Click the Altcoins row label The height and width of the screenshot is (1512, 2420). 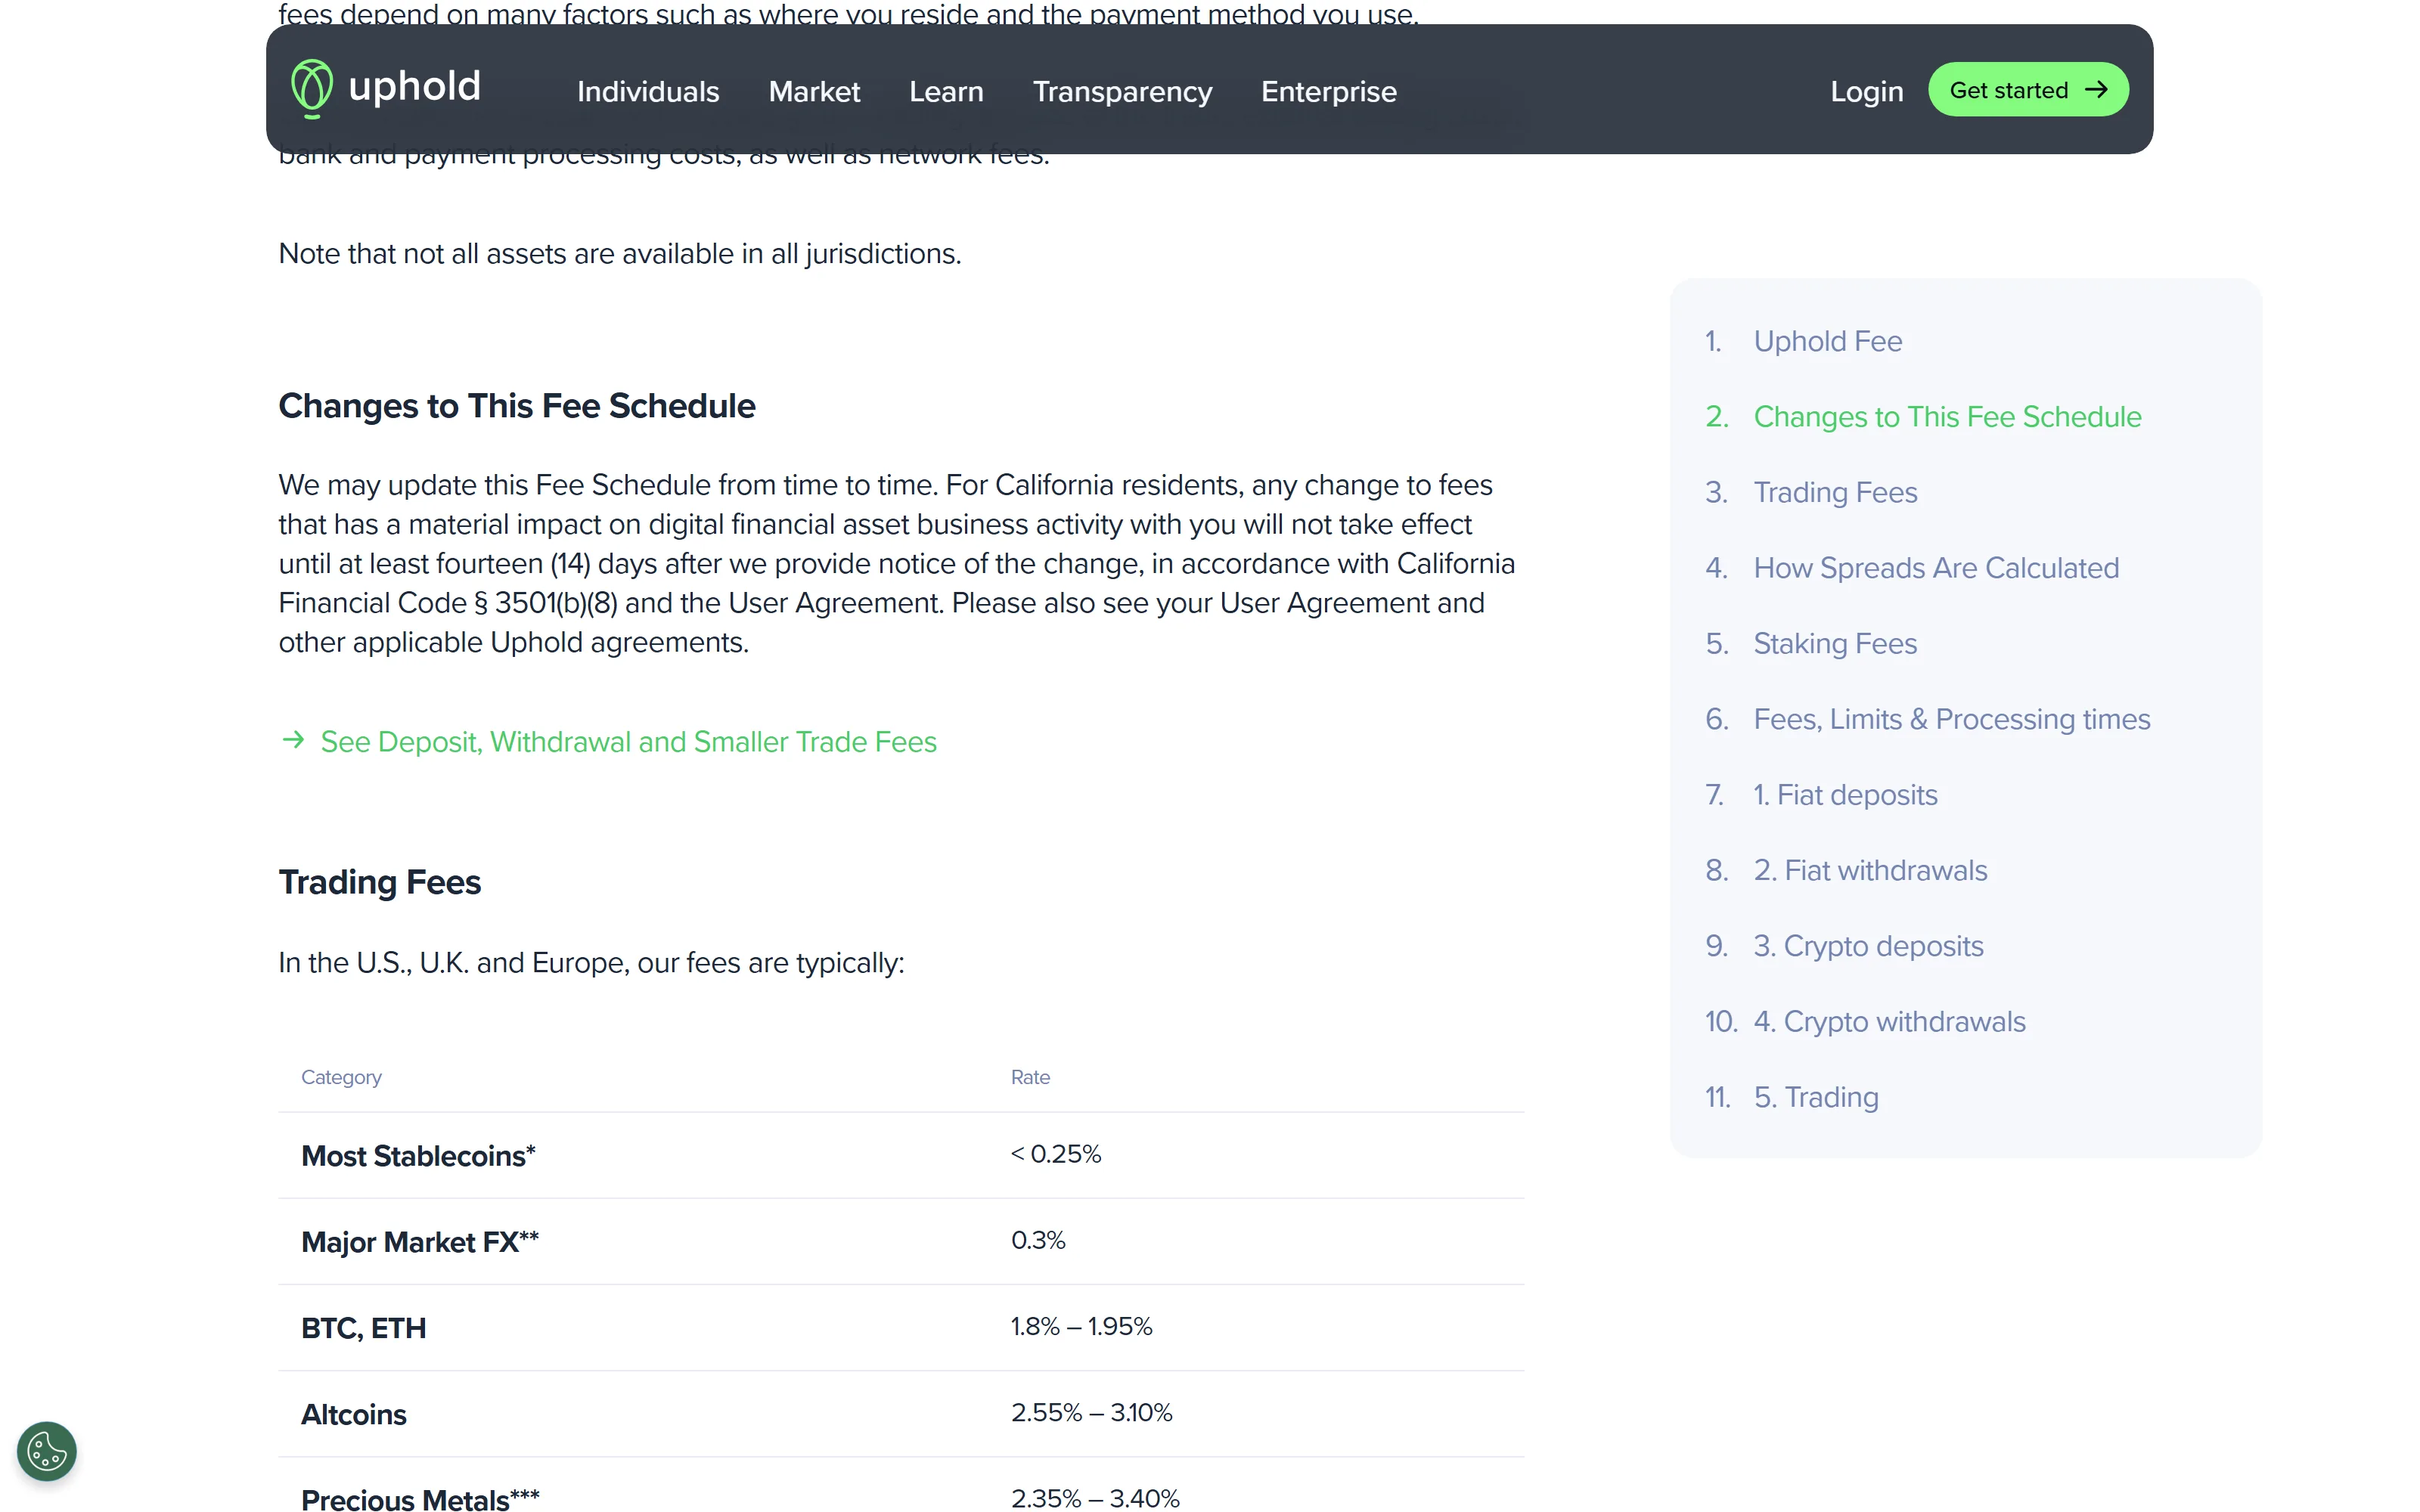click(353, 1414)
